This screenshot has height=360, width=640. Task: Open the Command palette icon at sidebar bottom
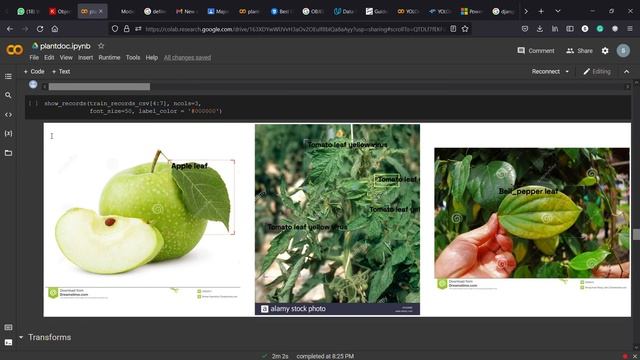(8, 327)
